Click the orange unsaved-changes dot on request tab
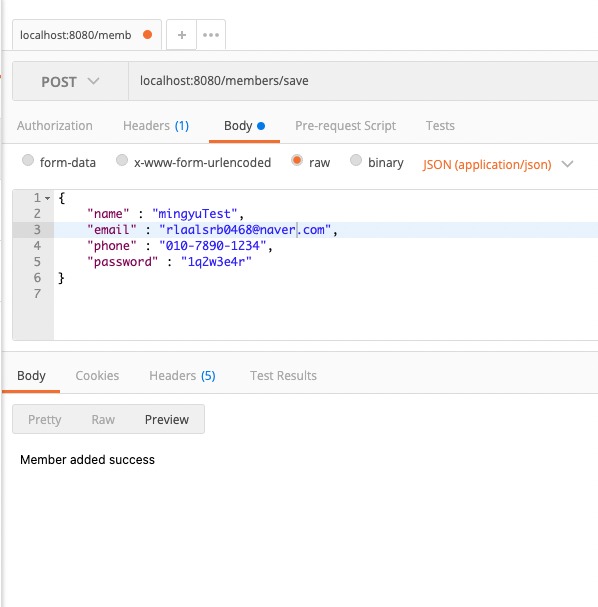Screen dimensions: 598x607 [147, 35]
